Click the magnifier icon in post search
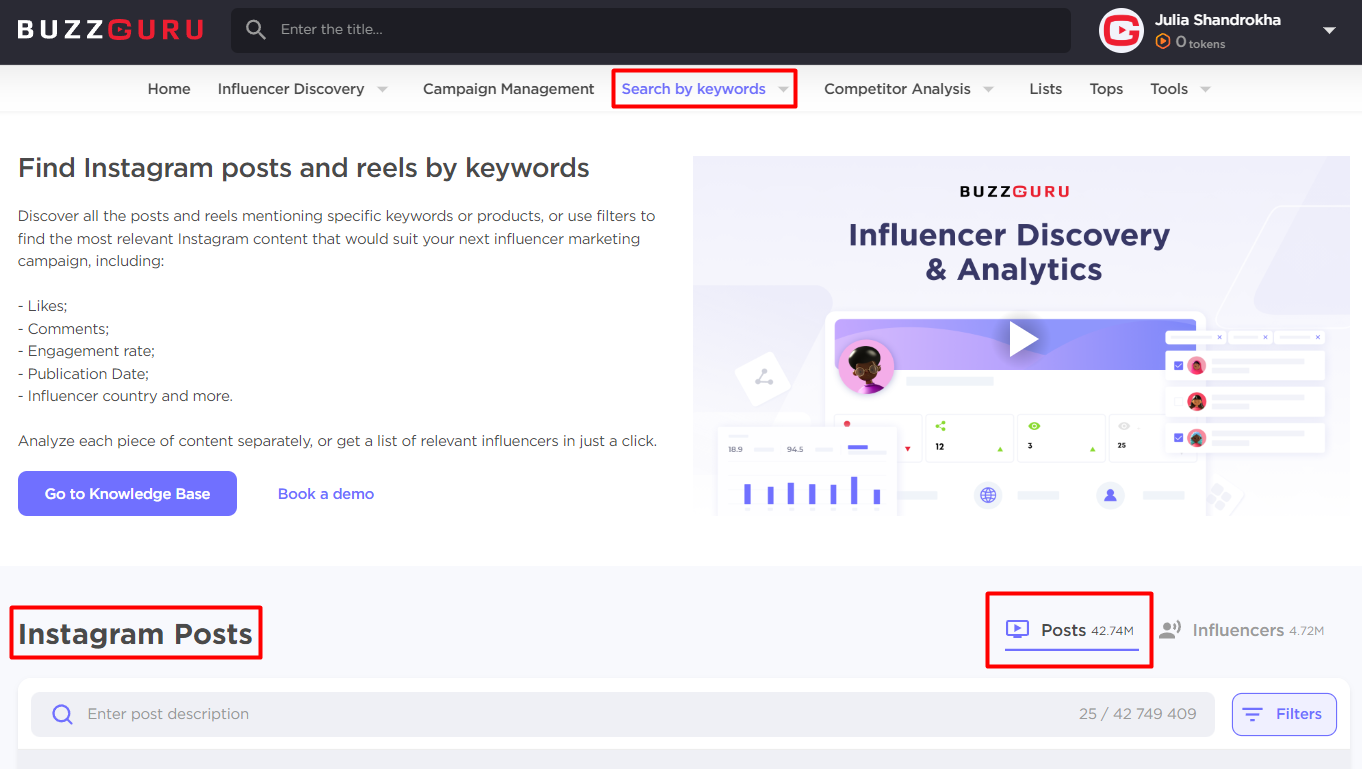Viewport: 1362px width, 769px height. click(x=62, y=714)
